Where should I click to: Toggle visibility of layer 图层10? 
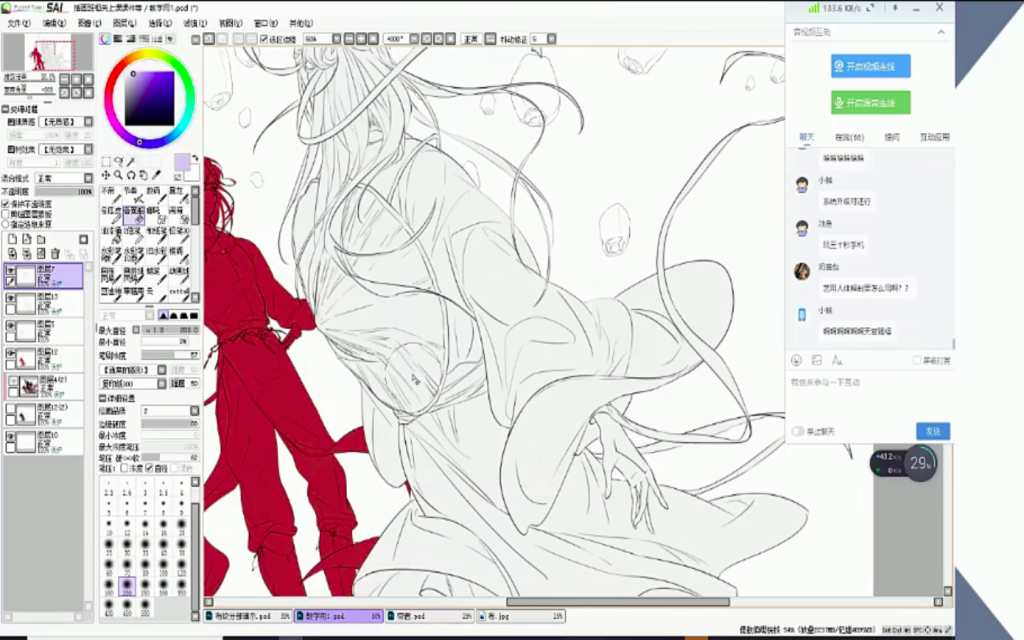coord(11,437)
